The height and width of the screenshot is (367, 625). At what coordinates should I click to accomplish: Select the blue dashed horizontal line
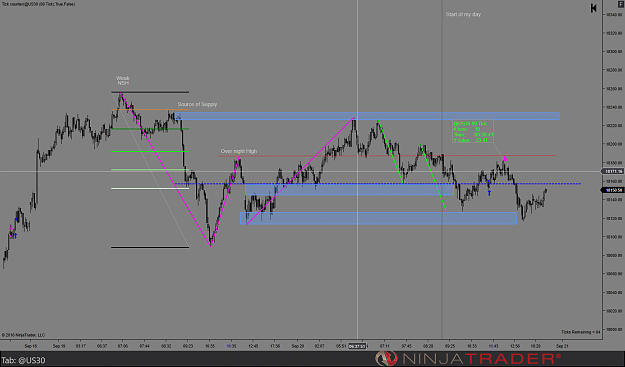(378, 184)
